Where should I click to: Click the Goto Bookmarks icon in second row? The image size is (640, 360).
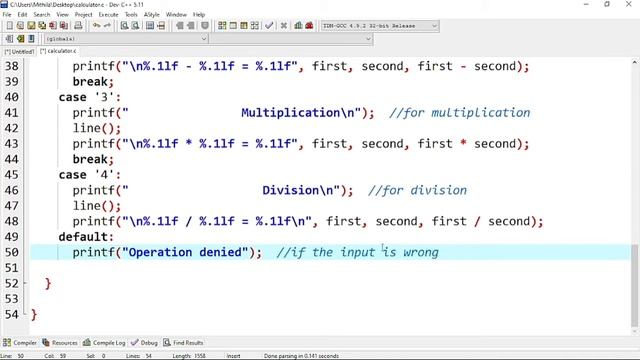tap(31, 39)
